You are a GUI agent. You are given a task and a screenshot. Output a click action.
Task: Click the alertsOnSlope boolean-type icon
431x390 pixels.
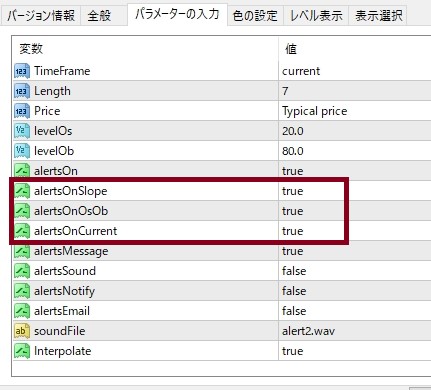[x=22, y=191]
